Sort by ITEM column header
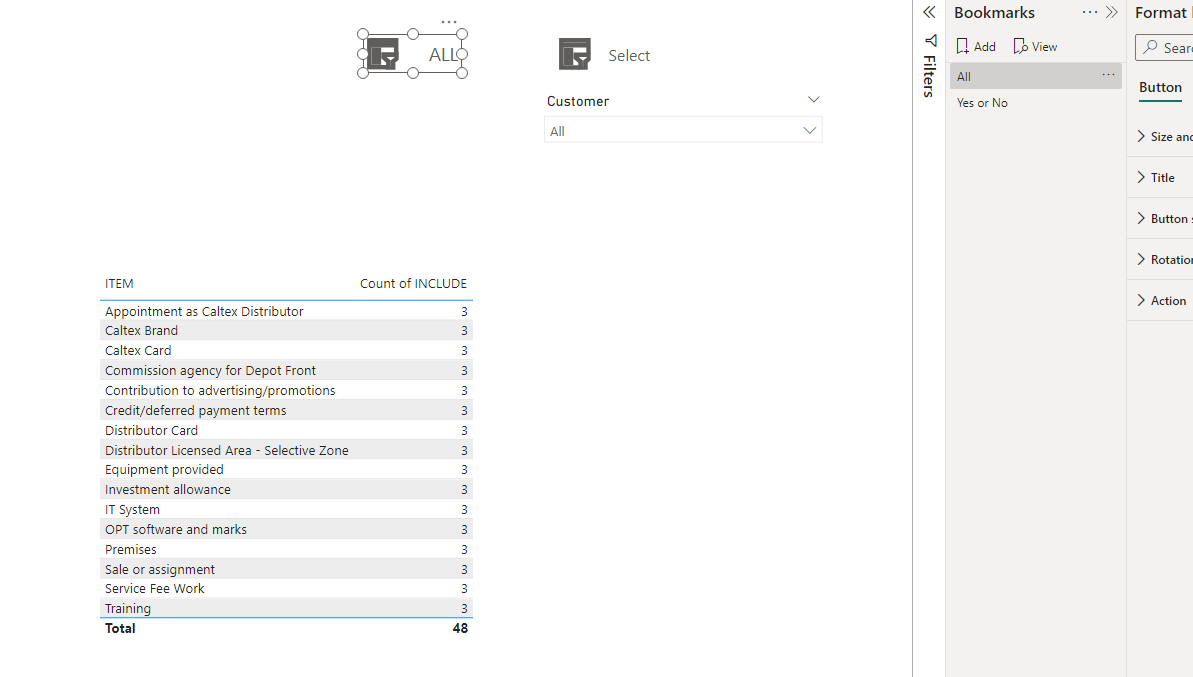The width and height of the screenshot is (1193, 677). 119,284
